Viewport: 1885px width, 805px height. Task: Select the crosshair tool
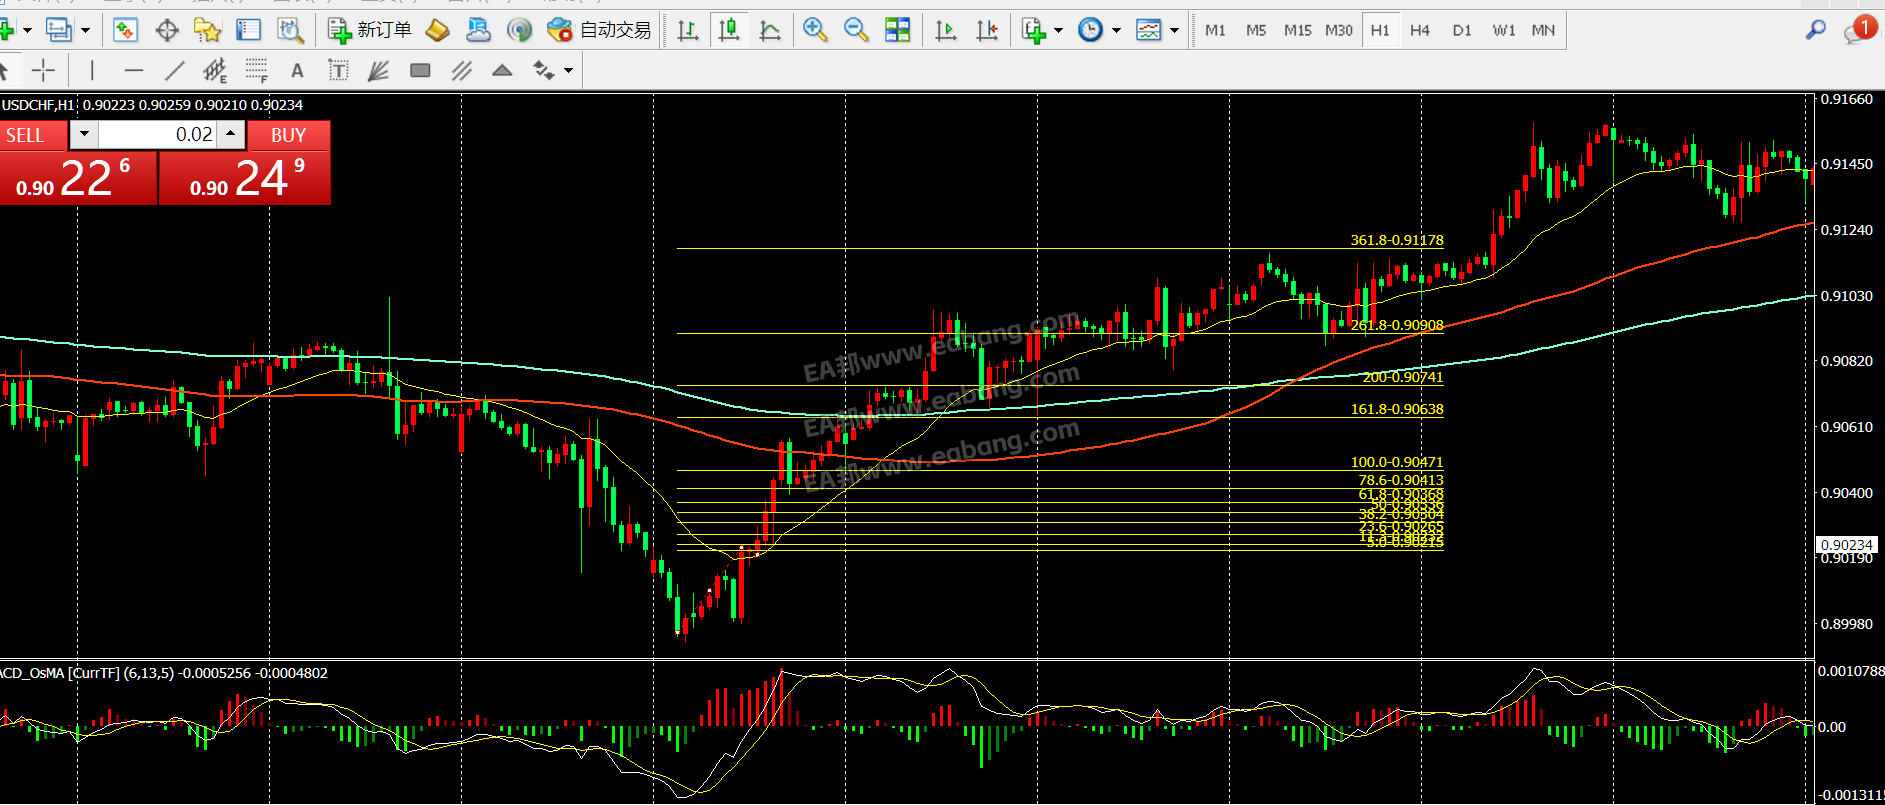tap(43, 70)
